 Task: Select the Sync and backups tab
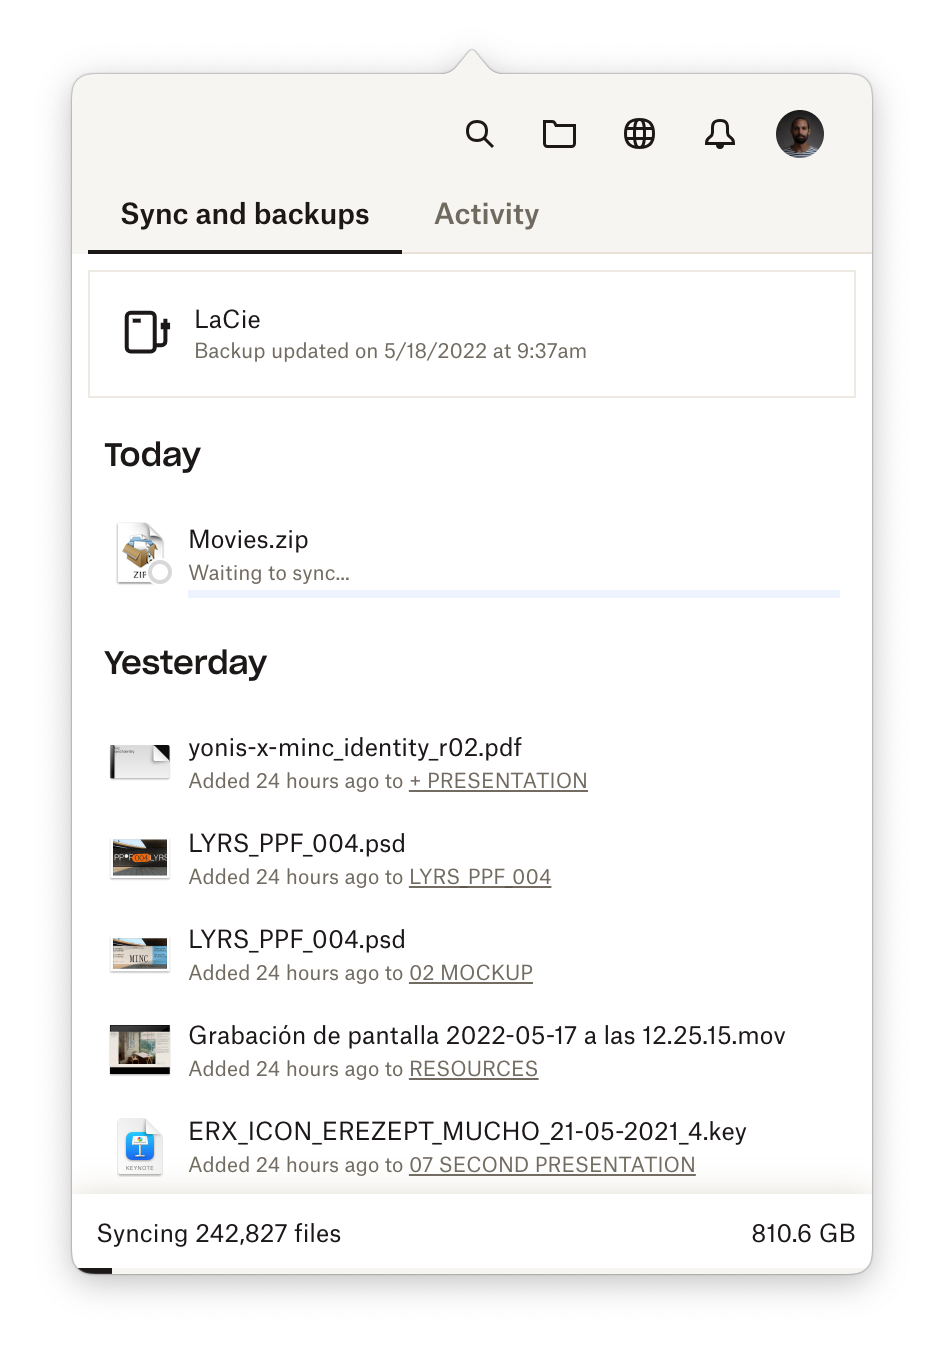click(x=245, y=214)
